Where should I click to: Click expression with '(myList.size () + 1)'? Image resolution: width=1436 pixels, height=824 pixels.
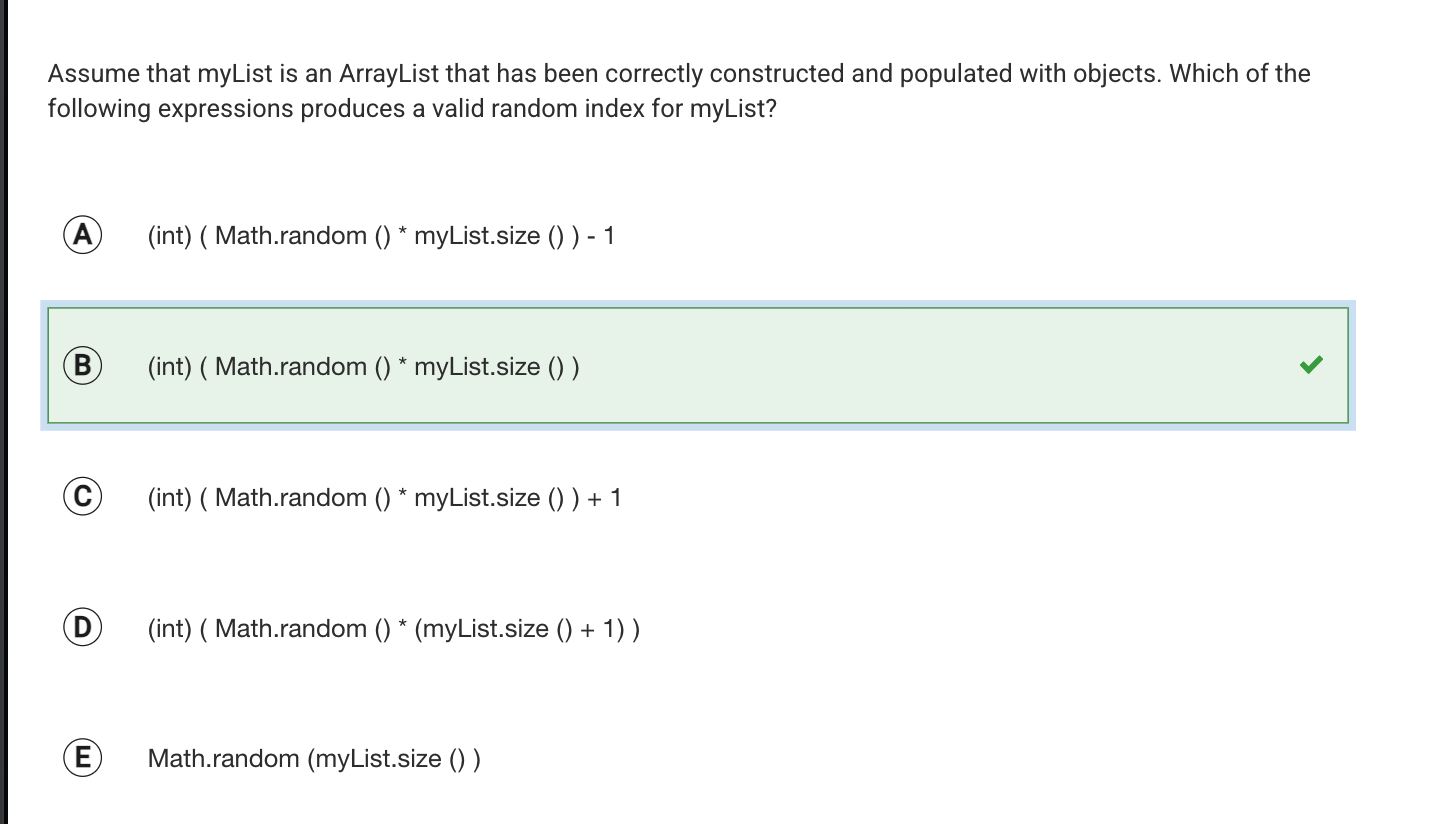coord(394,629)
